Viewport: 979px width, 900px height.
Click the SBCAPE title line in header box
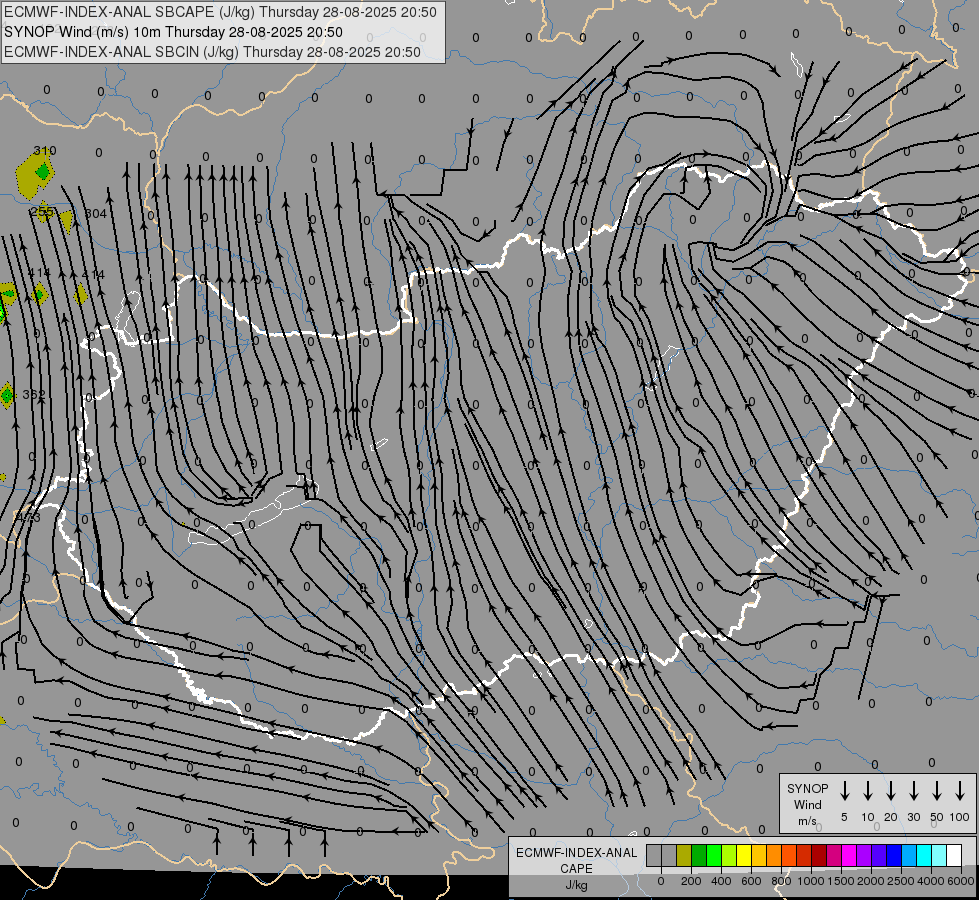click(220, 12)
